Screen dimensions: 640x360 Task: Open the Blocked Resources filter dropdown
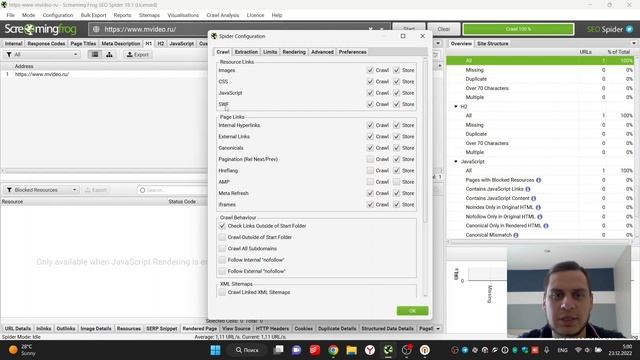click(x=42, y=190)
